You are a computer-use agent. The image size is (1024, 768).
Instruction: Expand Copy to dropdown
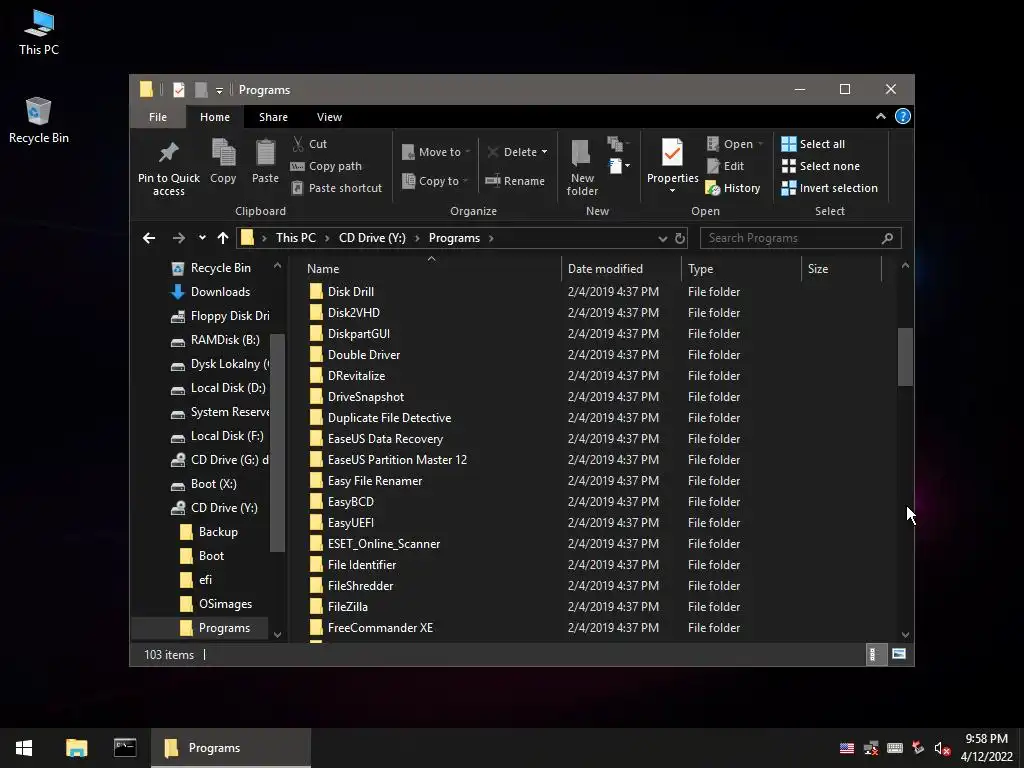[x=464, y=181]
